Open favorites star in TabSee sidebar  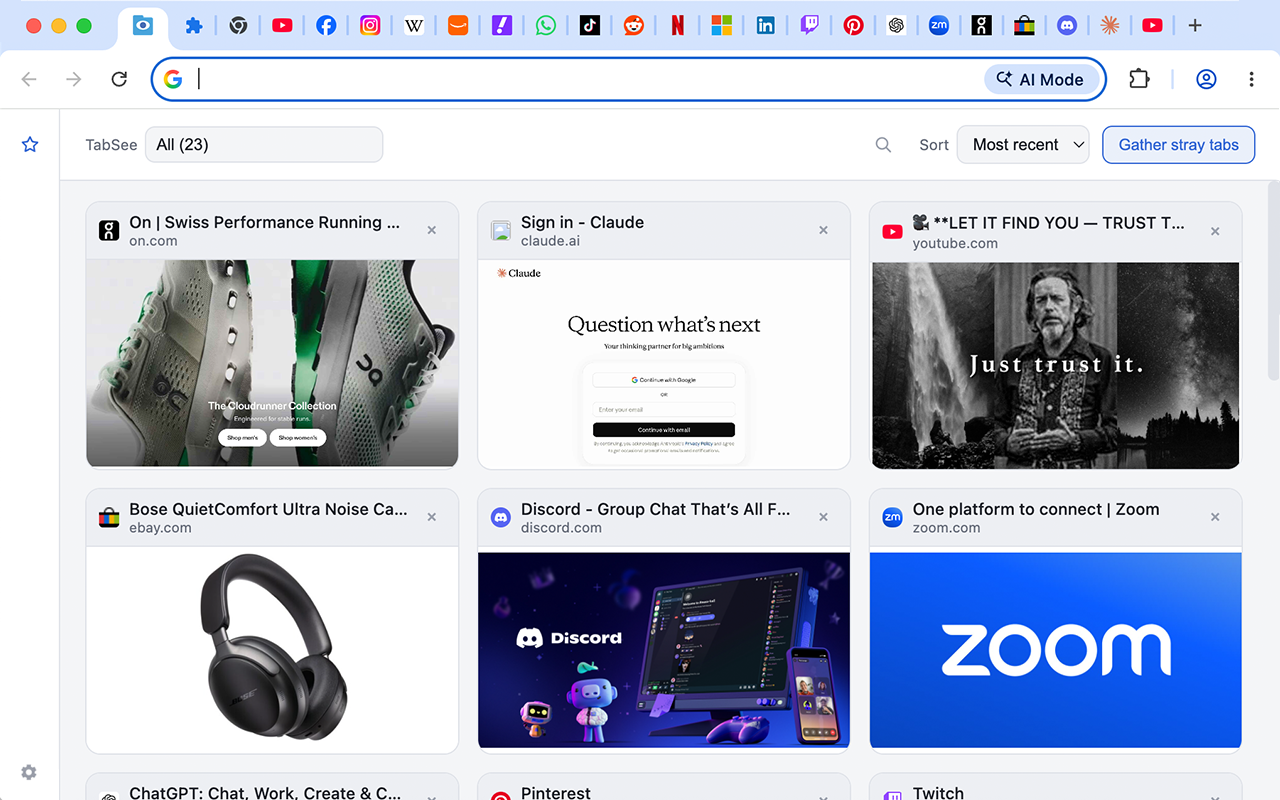coord(30,145)
